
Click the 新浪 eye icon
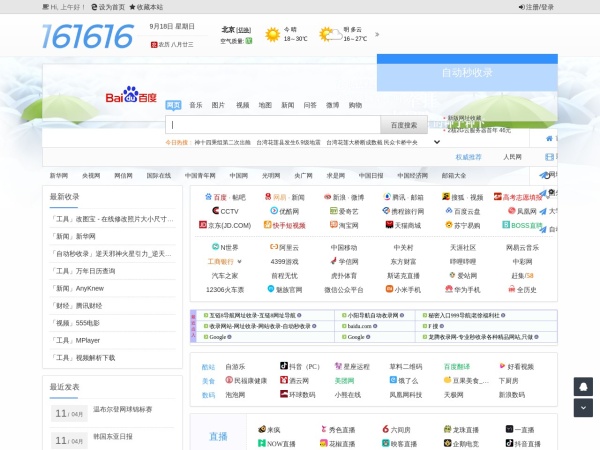(x=327, y=197)
